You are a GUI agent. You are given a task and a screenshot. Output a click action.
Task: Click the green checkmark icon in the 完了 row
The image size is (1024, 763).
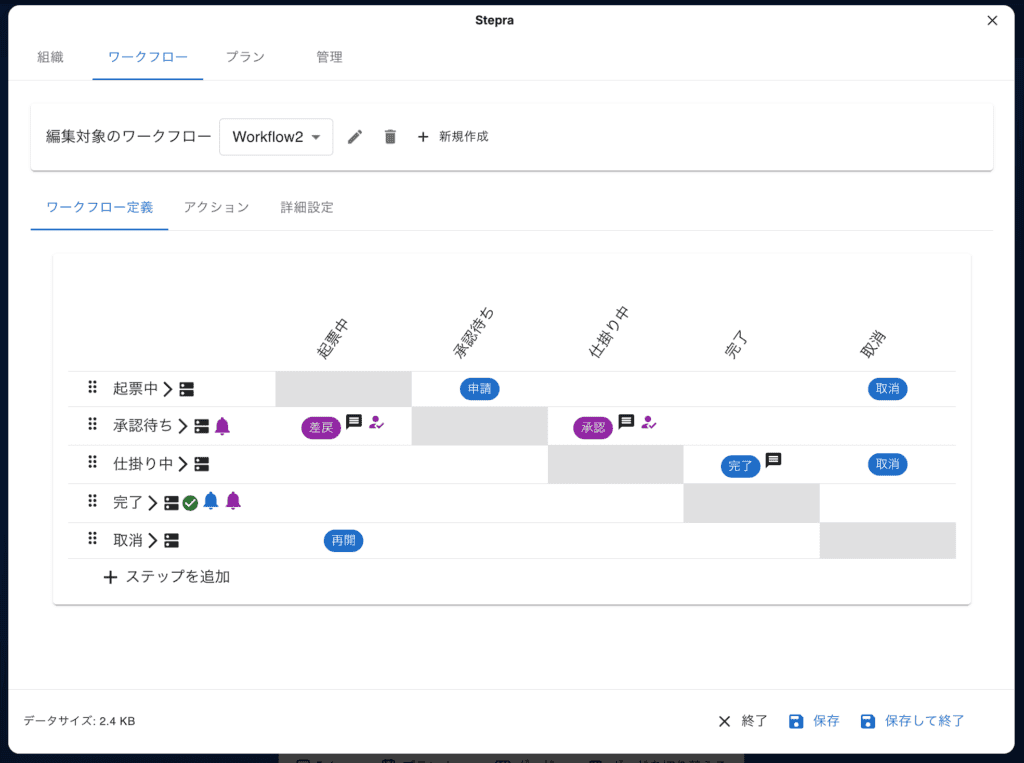click(x=190, y=503)
